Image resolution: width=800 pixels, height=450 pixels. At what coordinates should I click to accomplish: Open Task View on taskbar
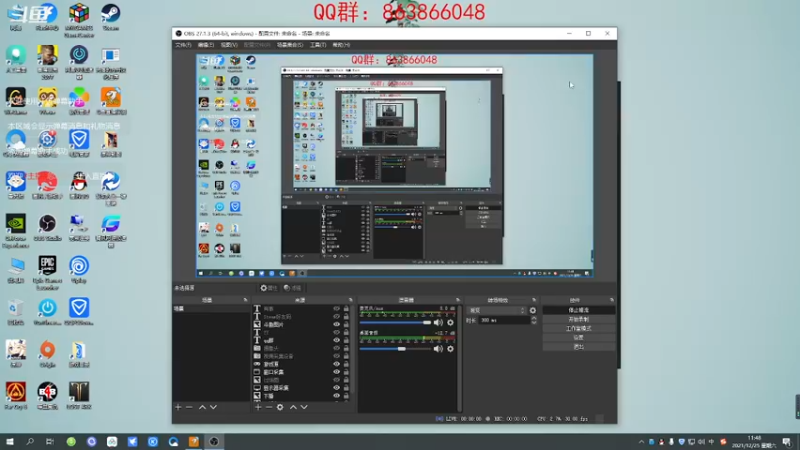pyautogui.click(x=50, y=441)
